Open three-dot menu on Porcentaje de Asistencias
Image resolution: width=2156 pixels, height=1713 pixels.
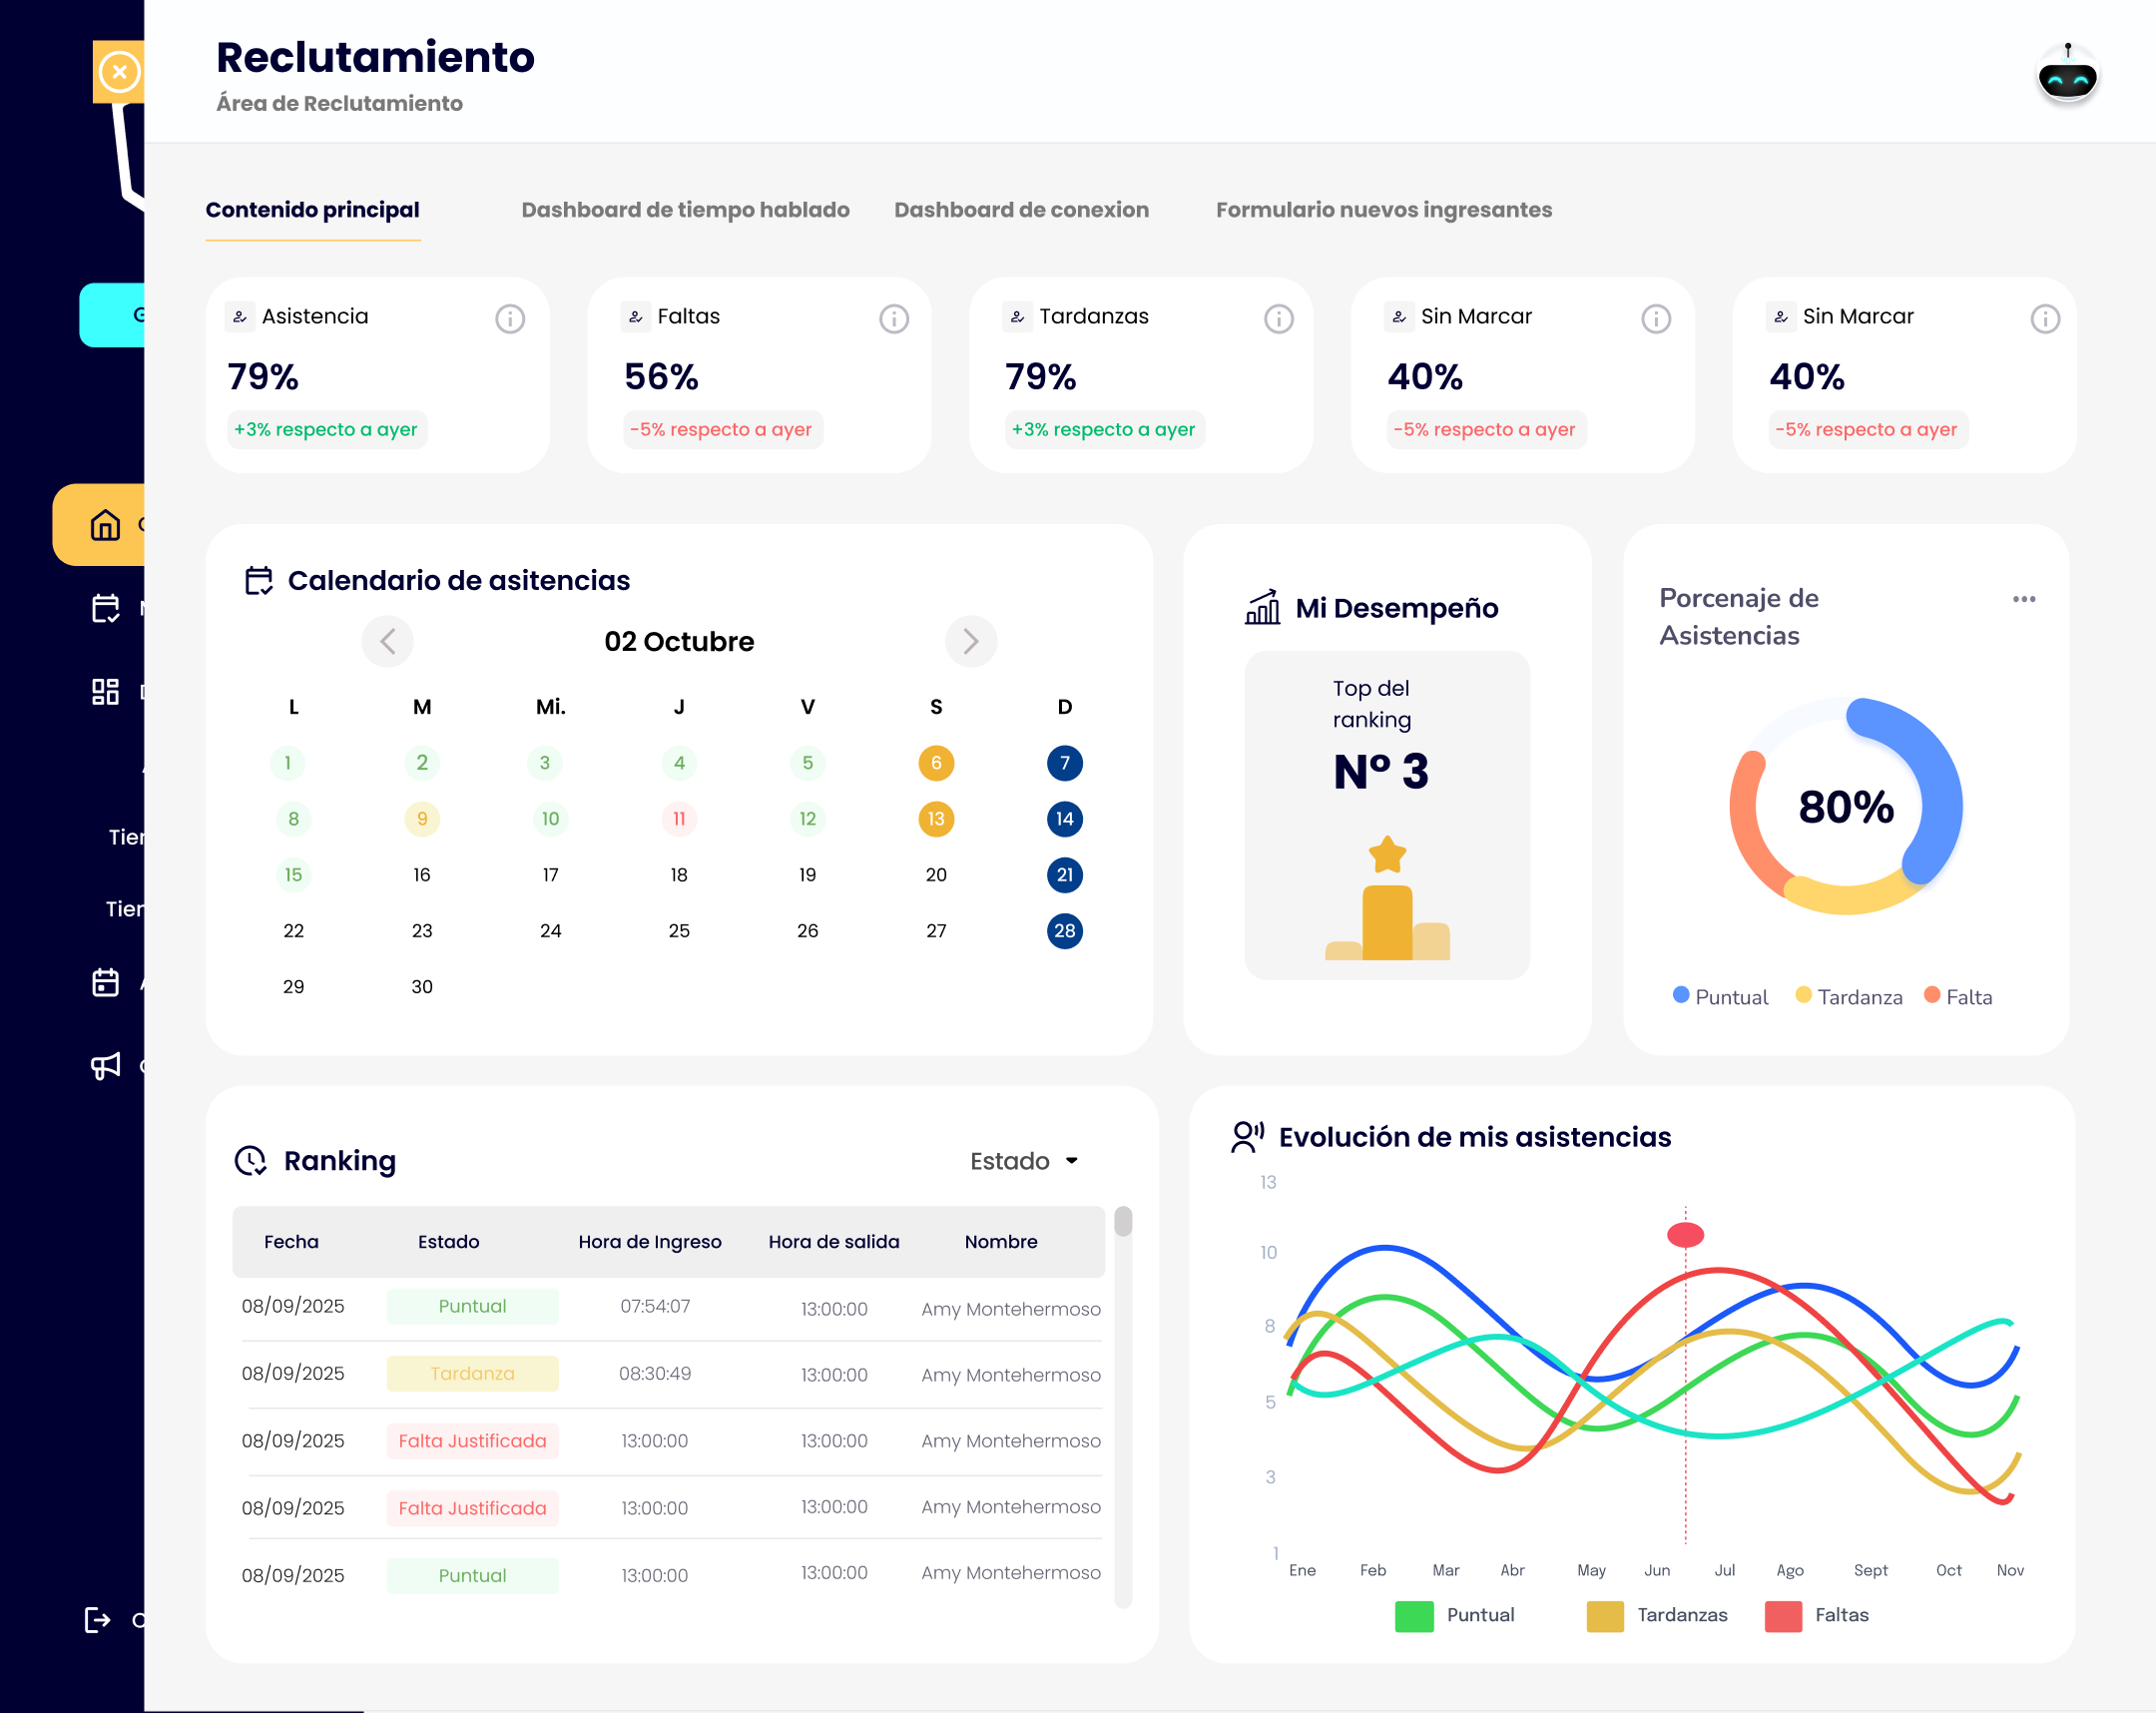[2023, 599]
